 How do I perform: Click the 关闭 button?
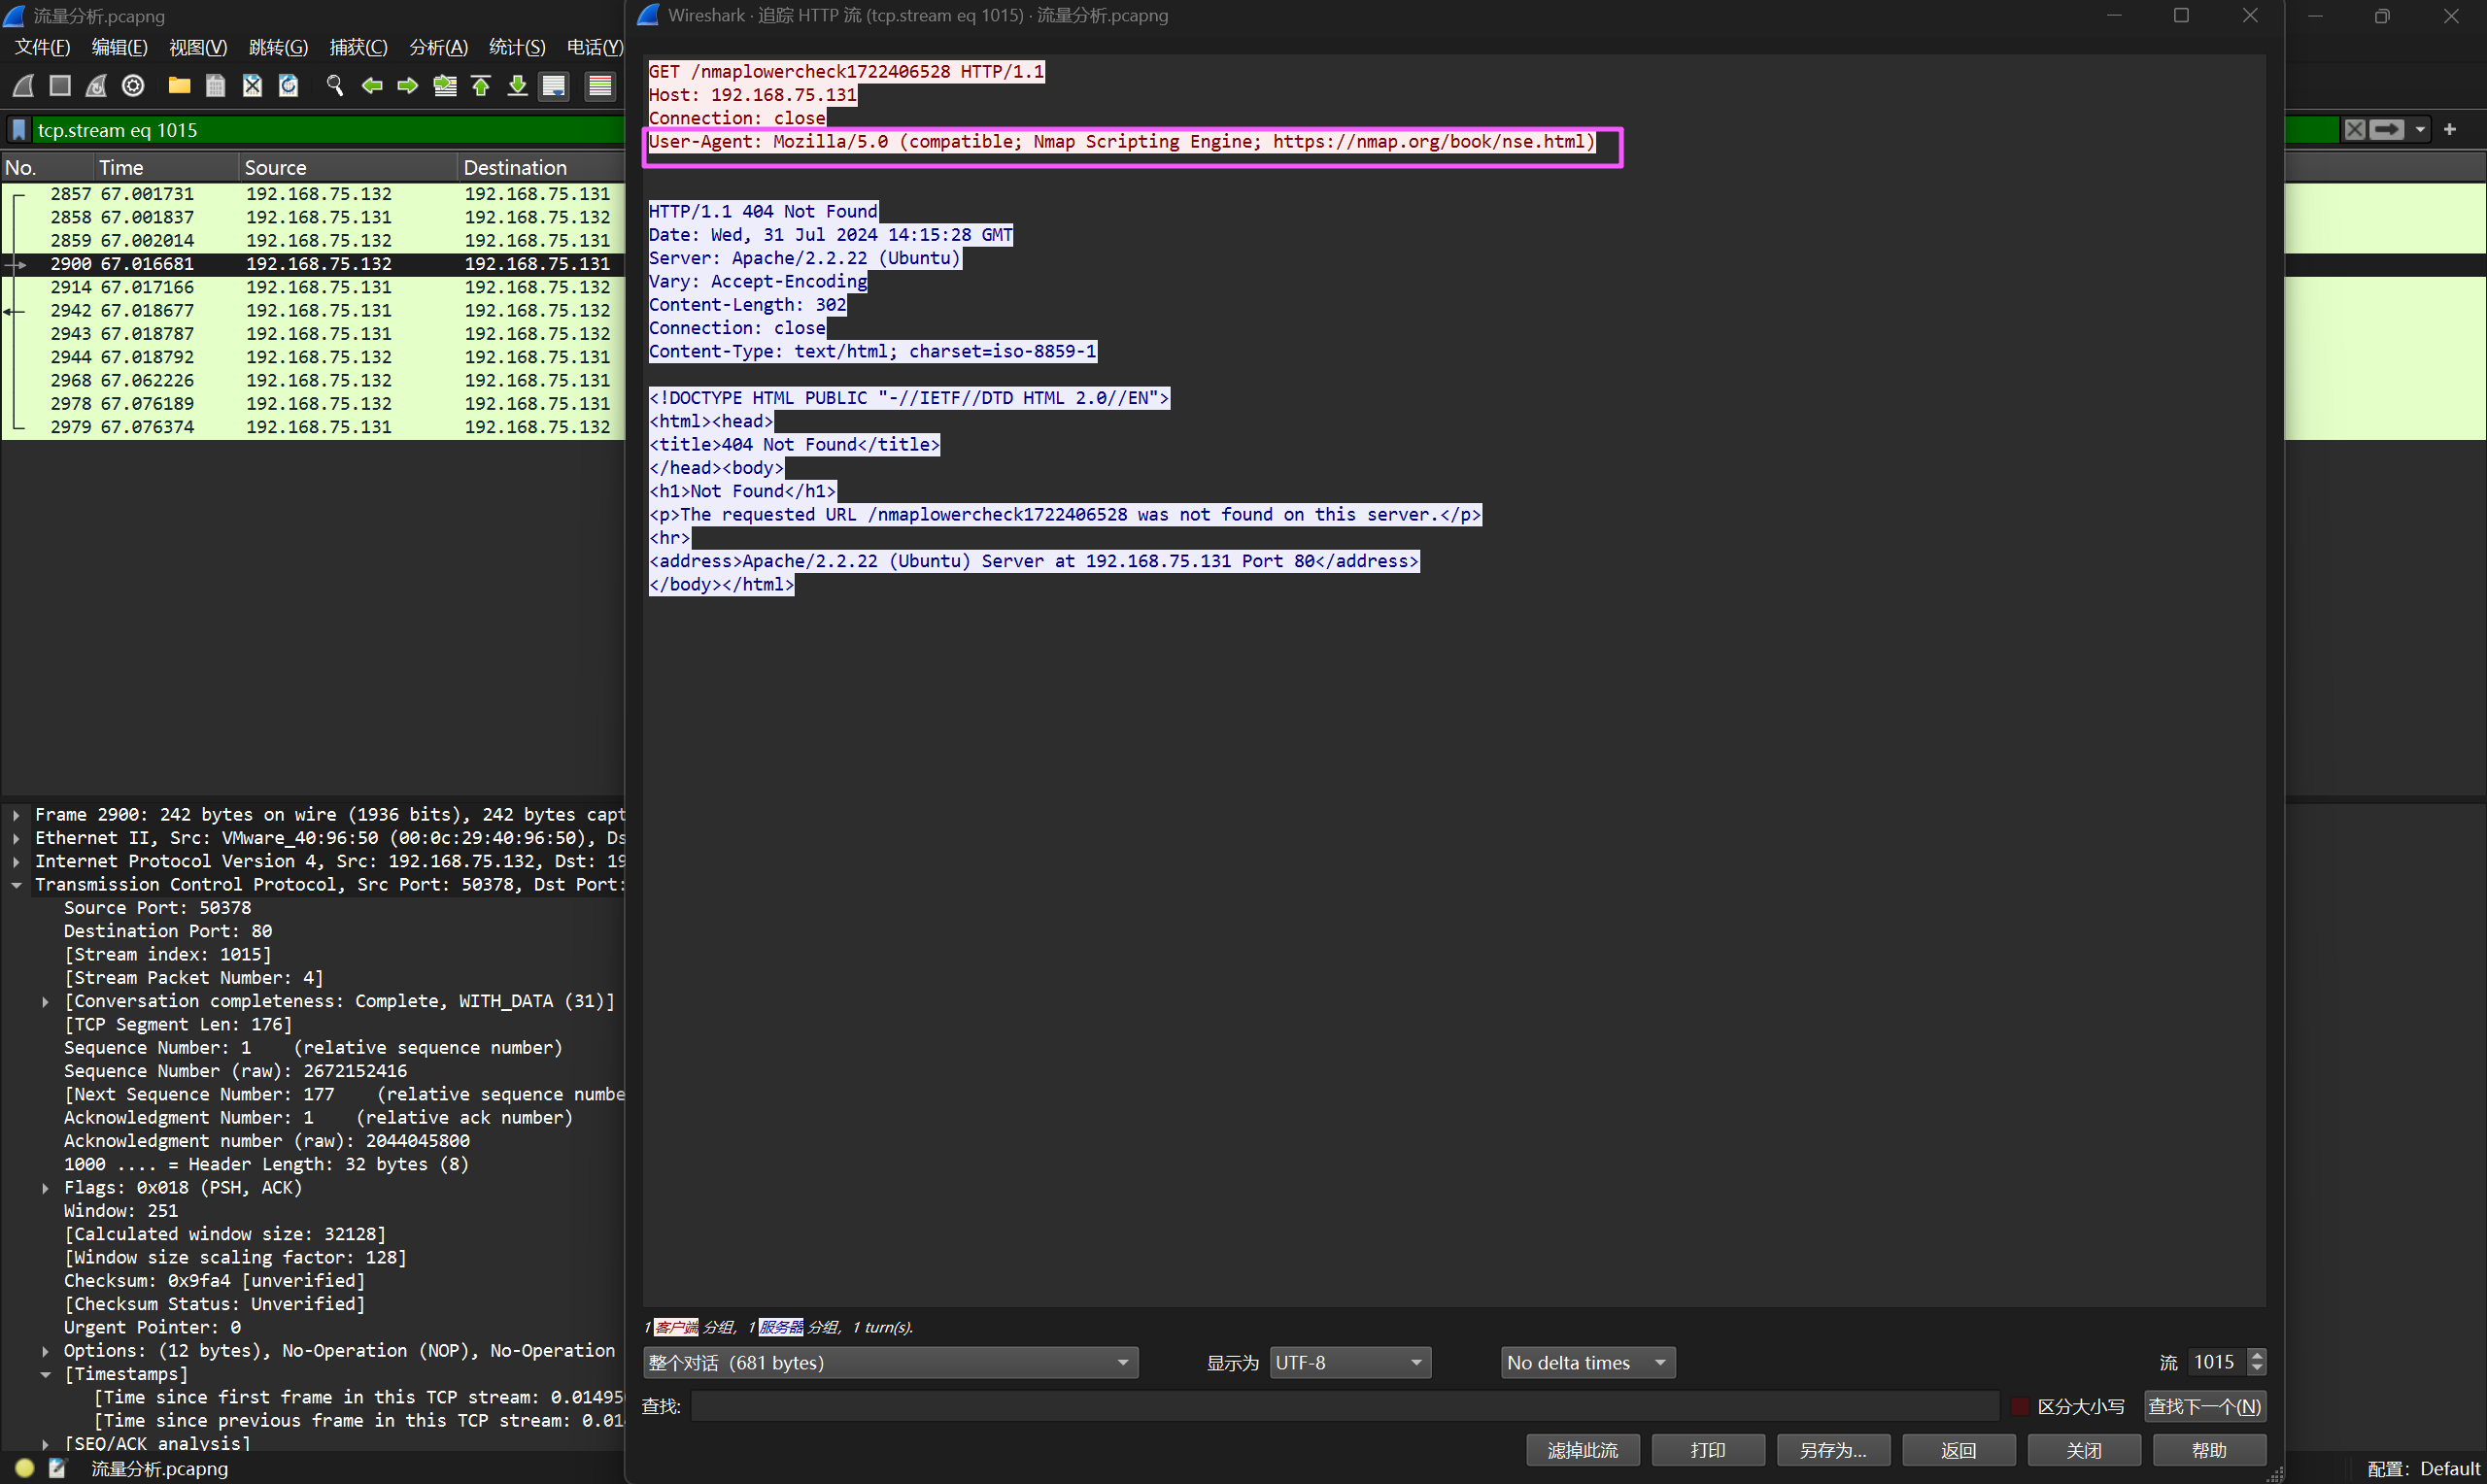[x=2084, y=1450]
